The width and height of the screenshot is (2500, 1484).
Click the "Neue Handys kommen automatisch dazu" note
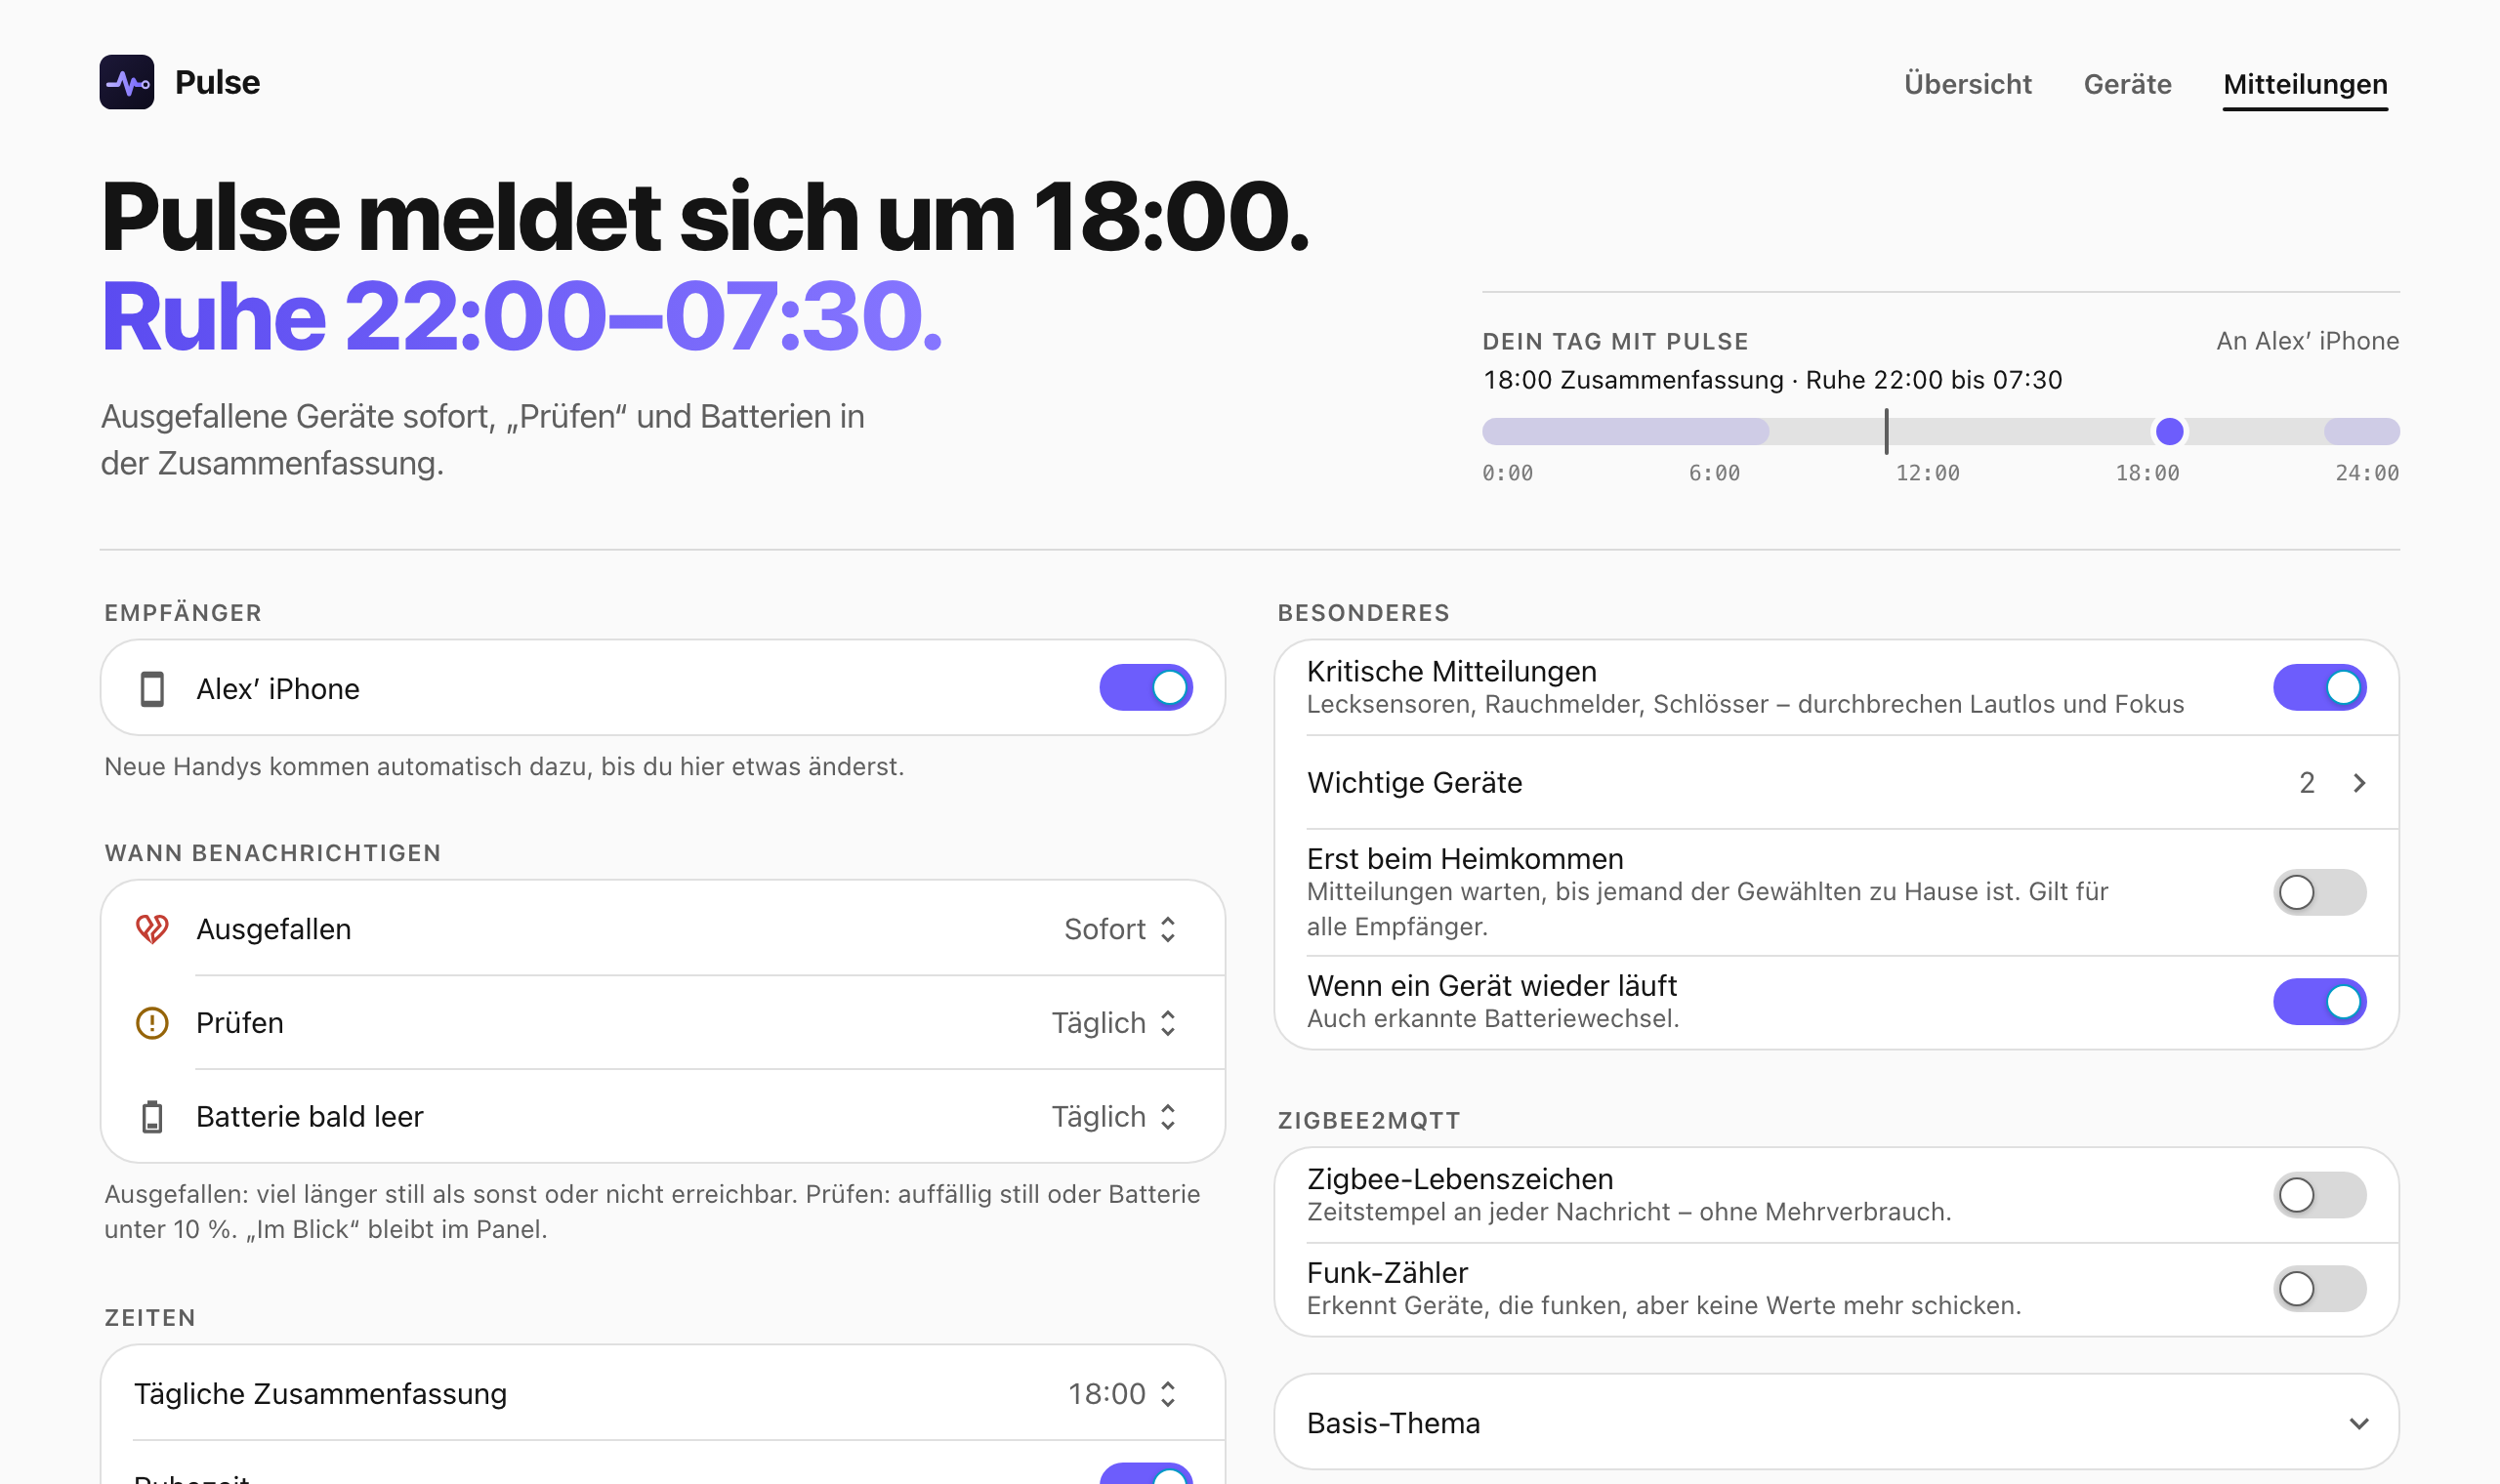[504, 767]
